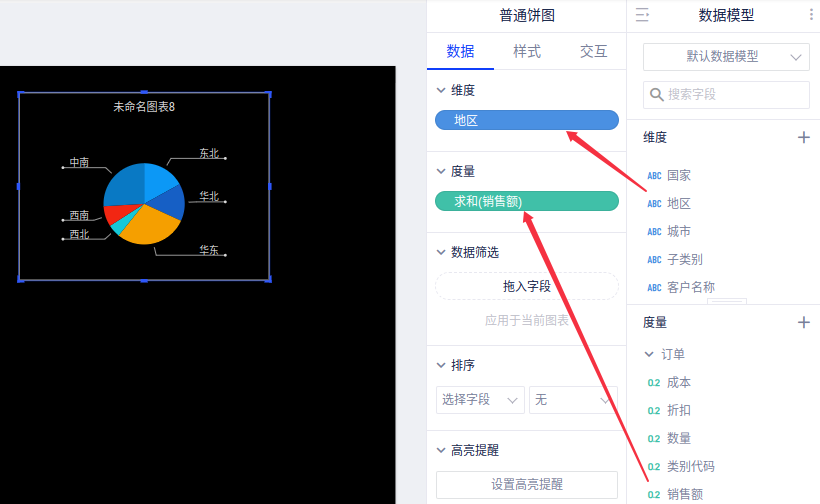The height and width of the screenshot is (504, 820).
Task: Click the 0.2 numeric icon beside 销售额
Action: [x=654, y=494]
